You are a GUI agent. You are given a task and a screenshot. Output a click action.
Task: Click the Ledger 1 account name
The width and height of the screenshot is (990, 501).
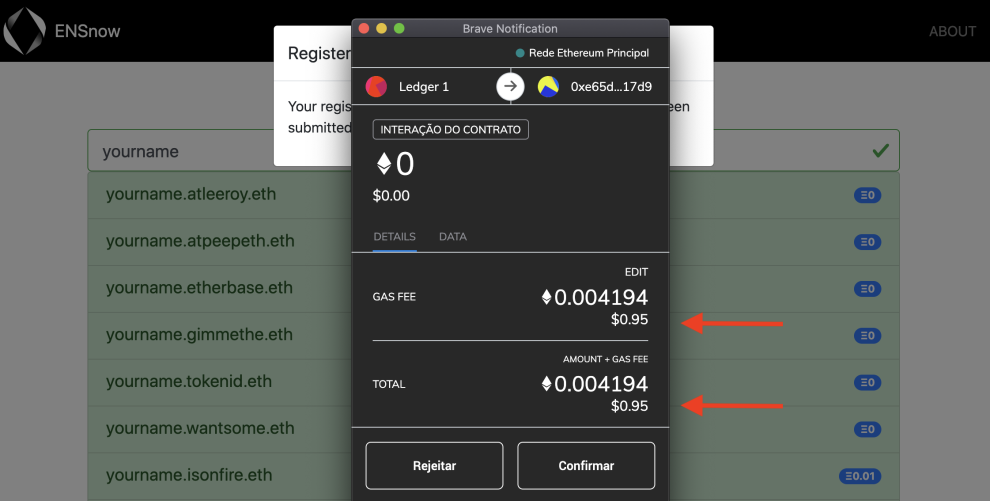424,87
